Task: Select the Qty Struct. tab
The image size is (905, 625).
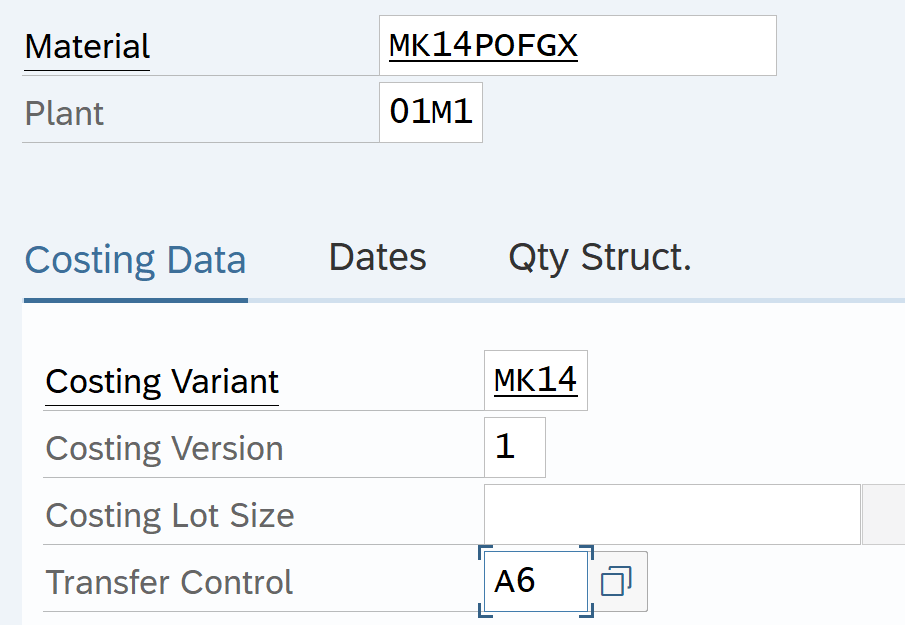Action: (600, 258)
